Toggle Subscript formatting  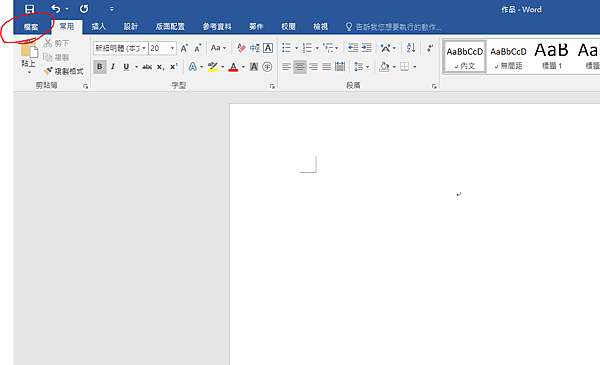tap(161, 67)
